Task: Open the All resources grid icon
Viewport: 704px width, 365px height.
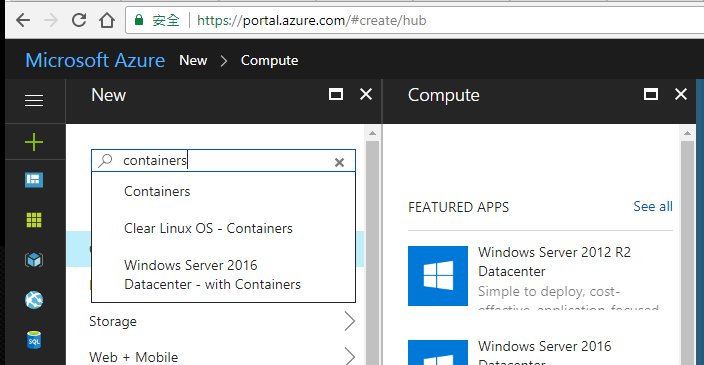Action: point(34,220)
